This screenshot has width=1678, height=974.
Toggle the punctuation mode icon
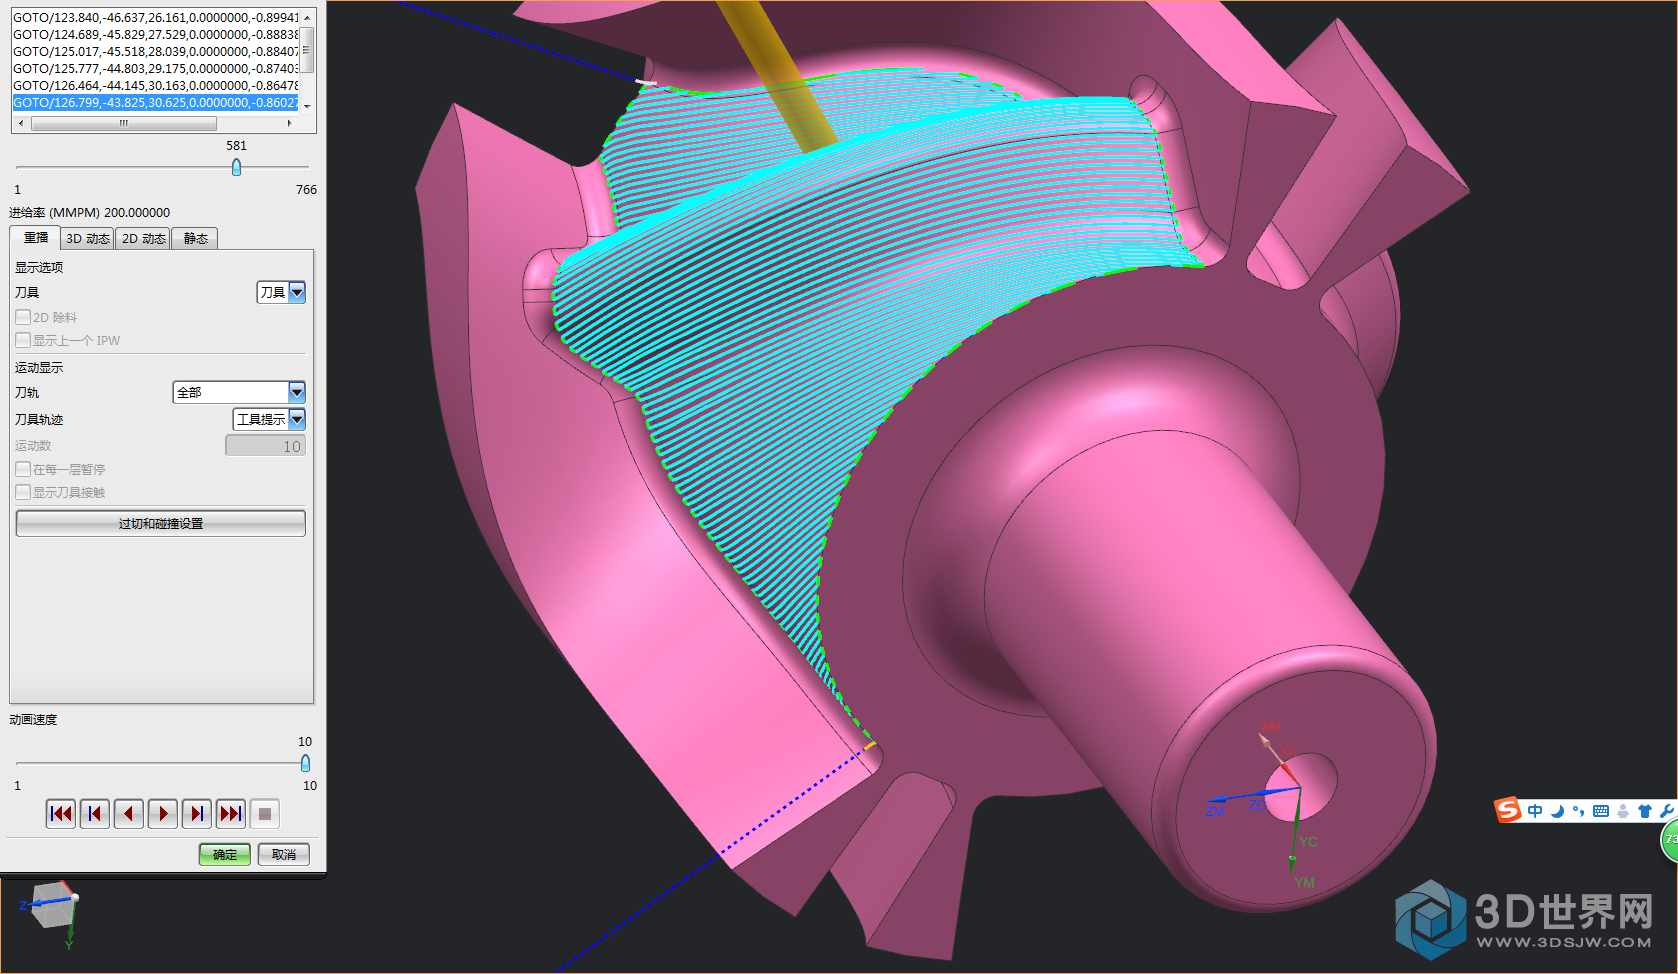(x=1578, y=811)
